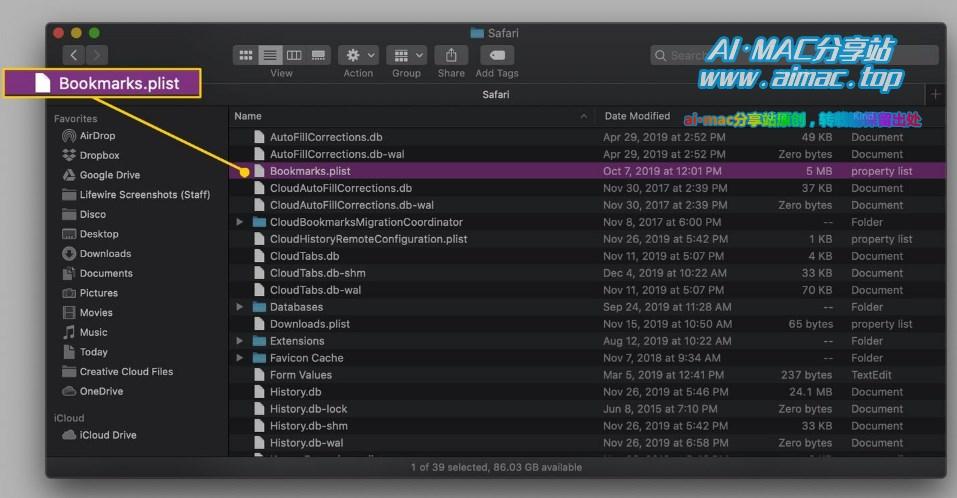Open Downloads in the sidebar
This screenshot has height=498, width=957.
tap(96, 253)
